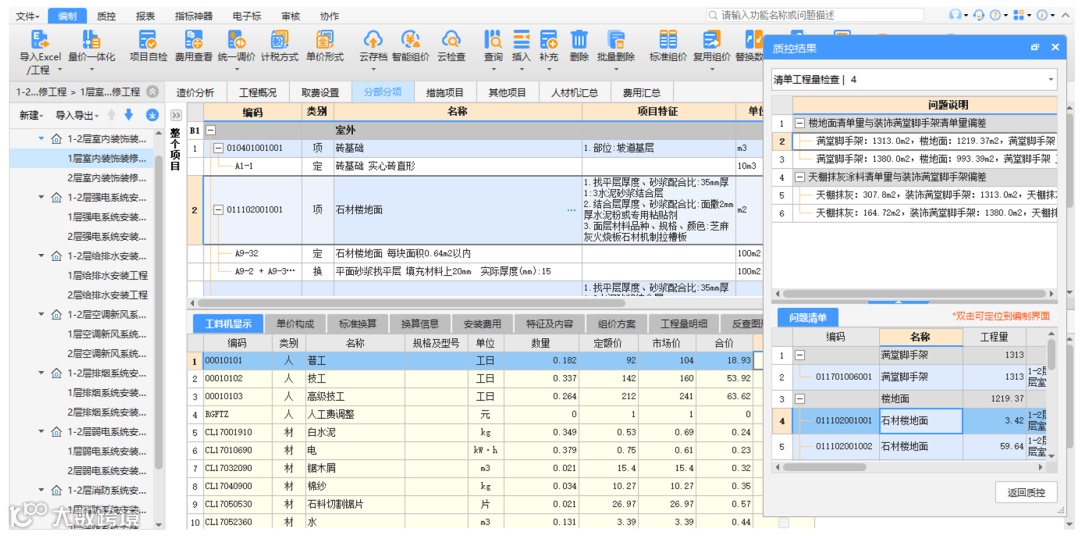Open the 导入导出 dropdown
The width and height of the screenshot is (1080, 536).
coord(78,115)
